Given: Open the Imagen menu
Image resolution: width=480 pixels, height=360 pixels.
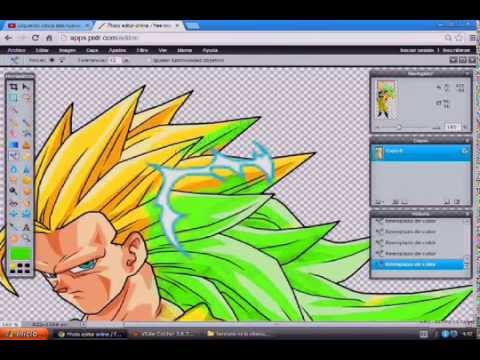Looking at the screenshot, I should [x=67, y=50].
